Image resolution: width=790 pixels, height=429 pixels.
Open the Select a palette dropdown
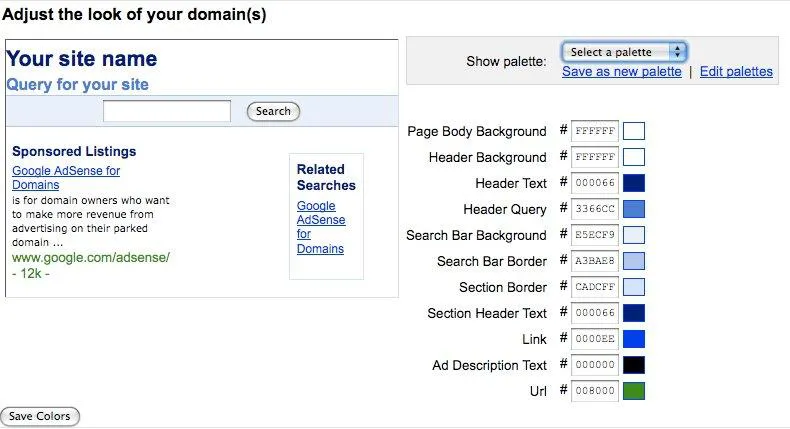624,52
